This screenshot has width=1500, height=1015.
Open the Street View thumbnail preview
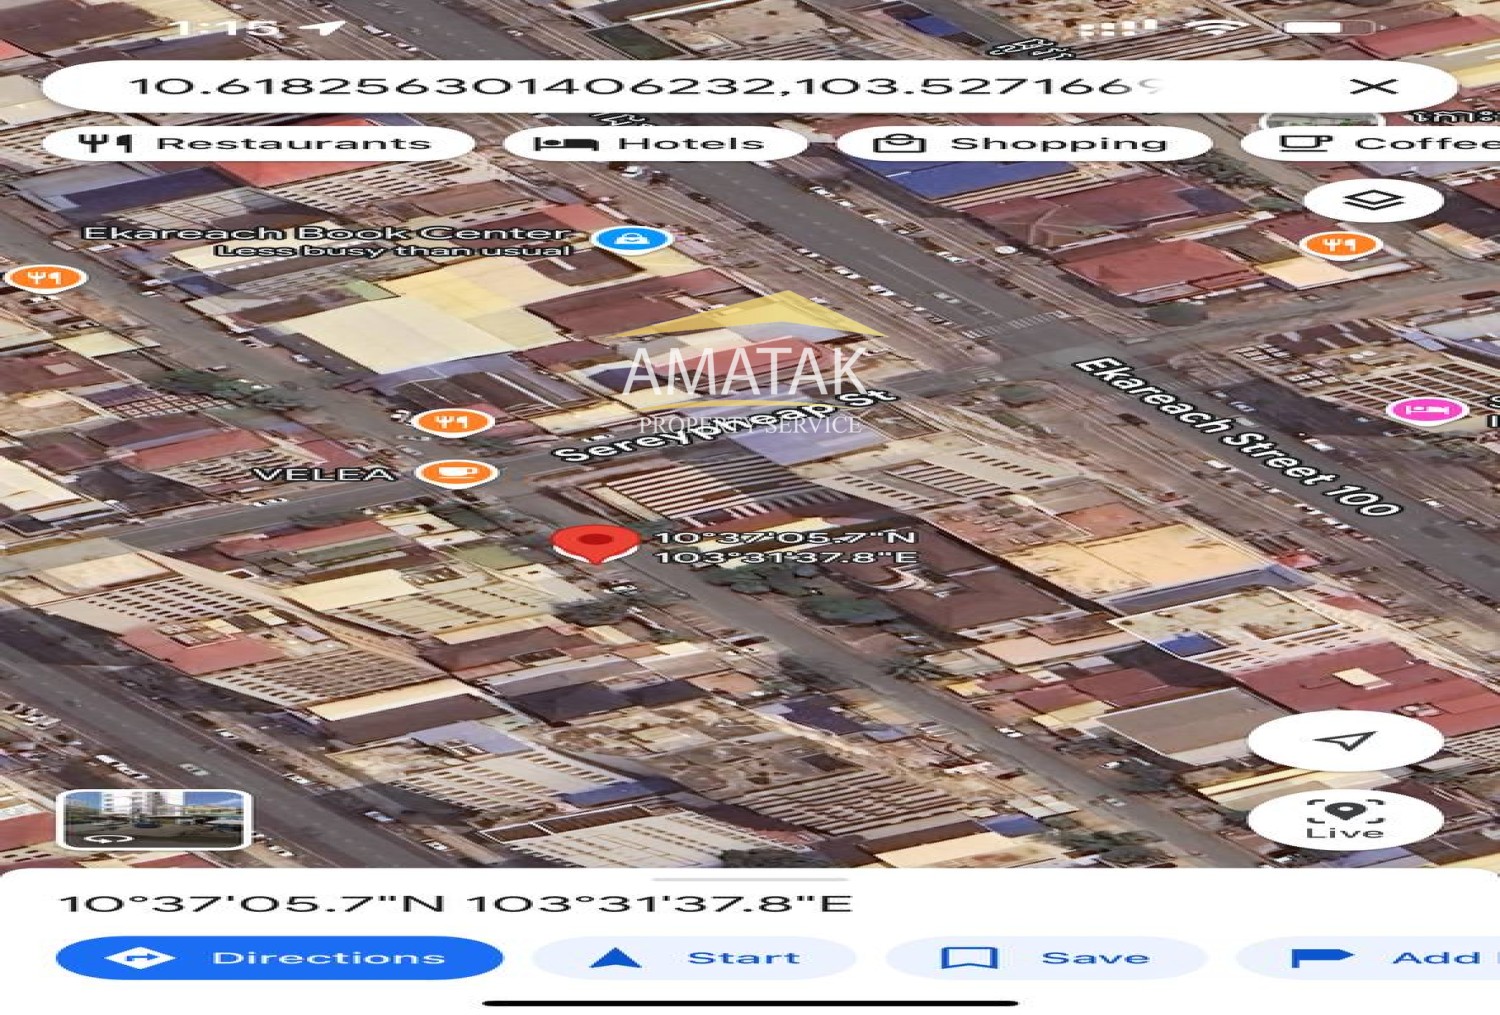point(154,819)
